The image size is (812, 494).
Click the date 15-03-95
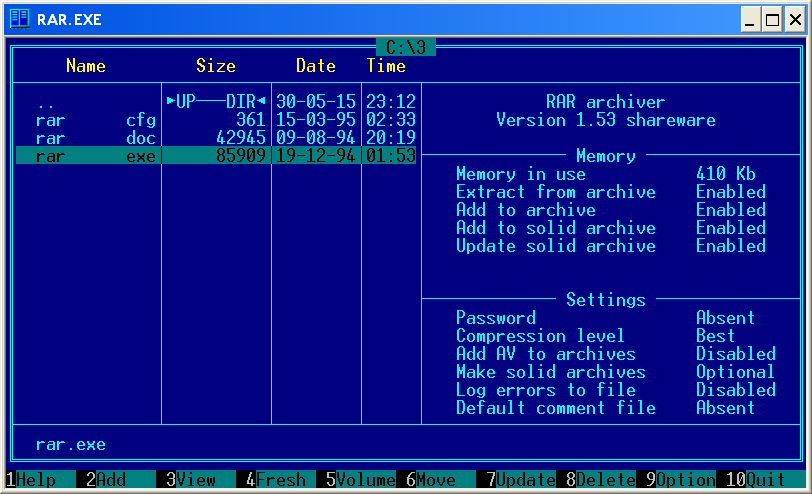click(x=316, y=120)
